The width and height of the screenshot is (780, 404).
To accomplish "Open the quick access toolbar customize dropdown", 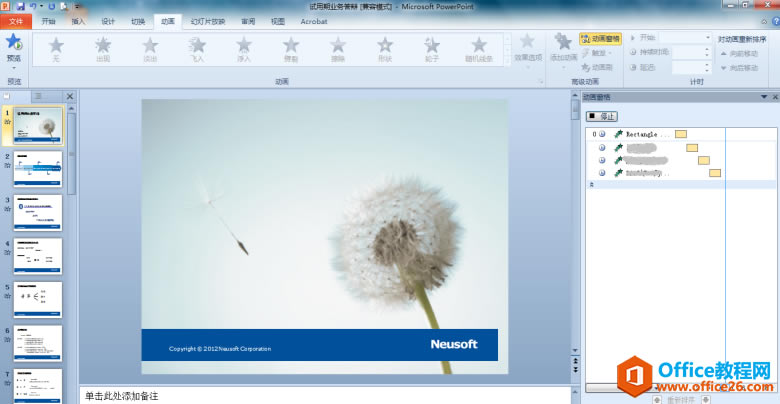I will [x=78, y=6].
